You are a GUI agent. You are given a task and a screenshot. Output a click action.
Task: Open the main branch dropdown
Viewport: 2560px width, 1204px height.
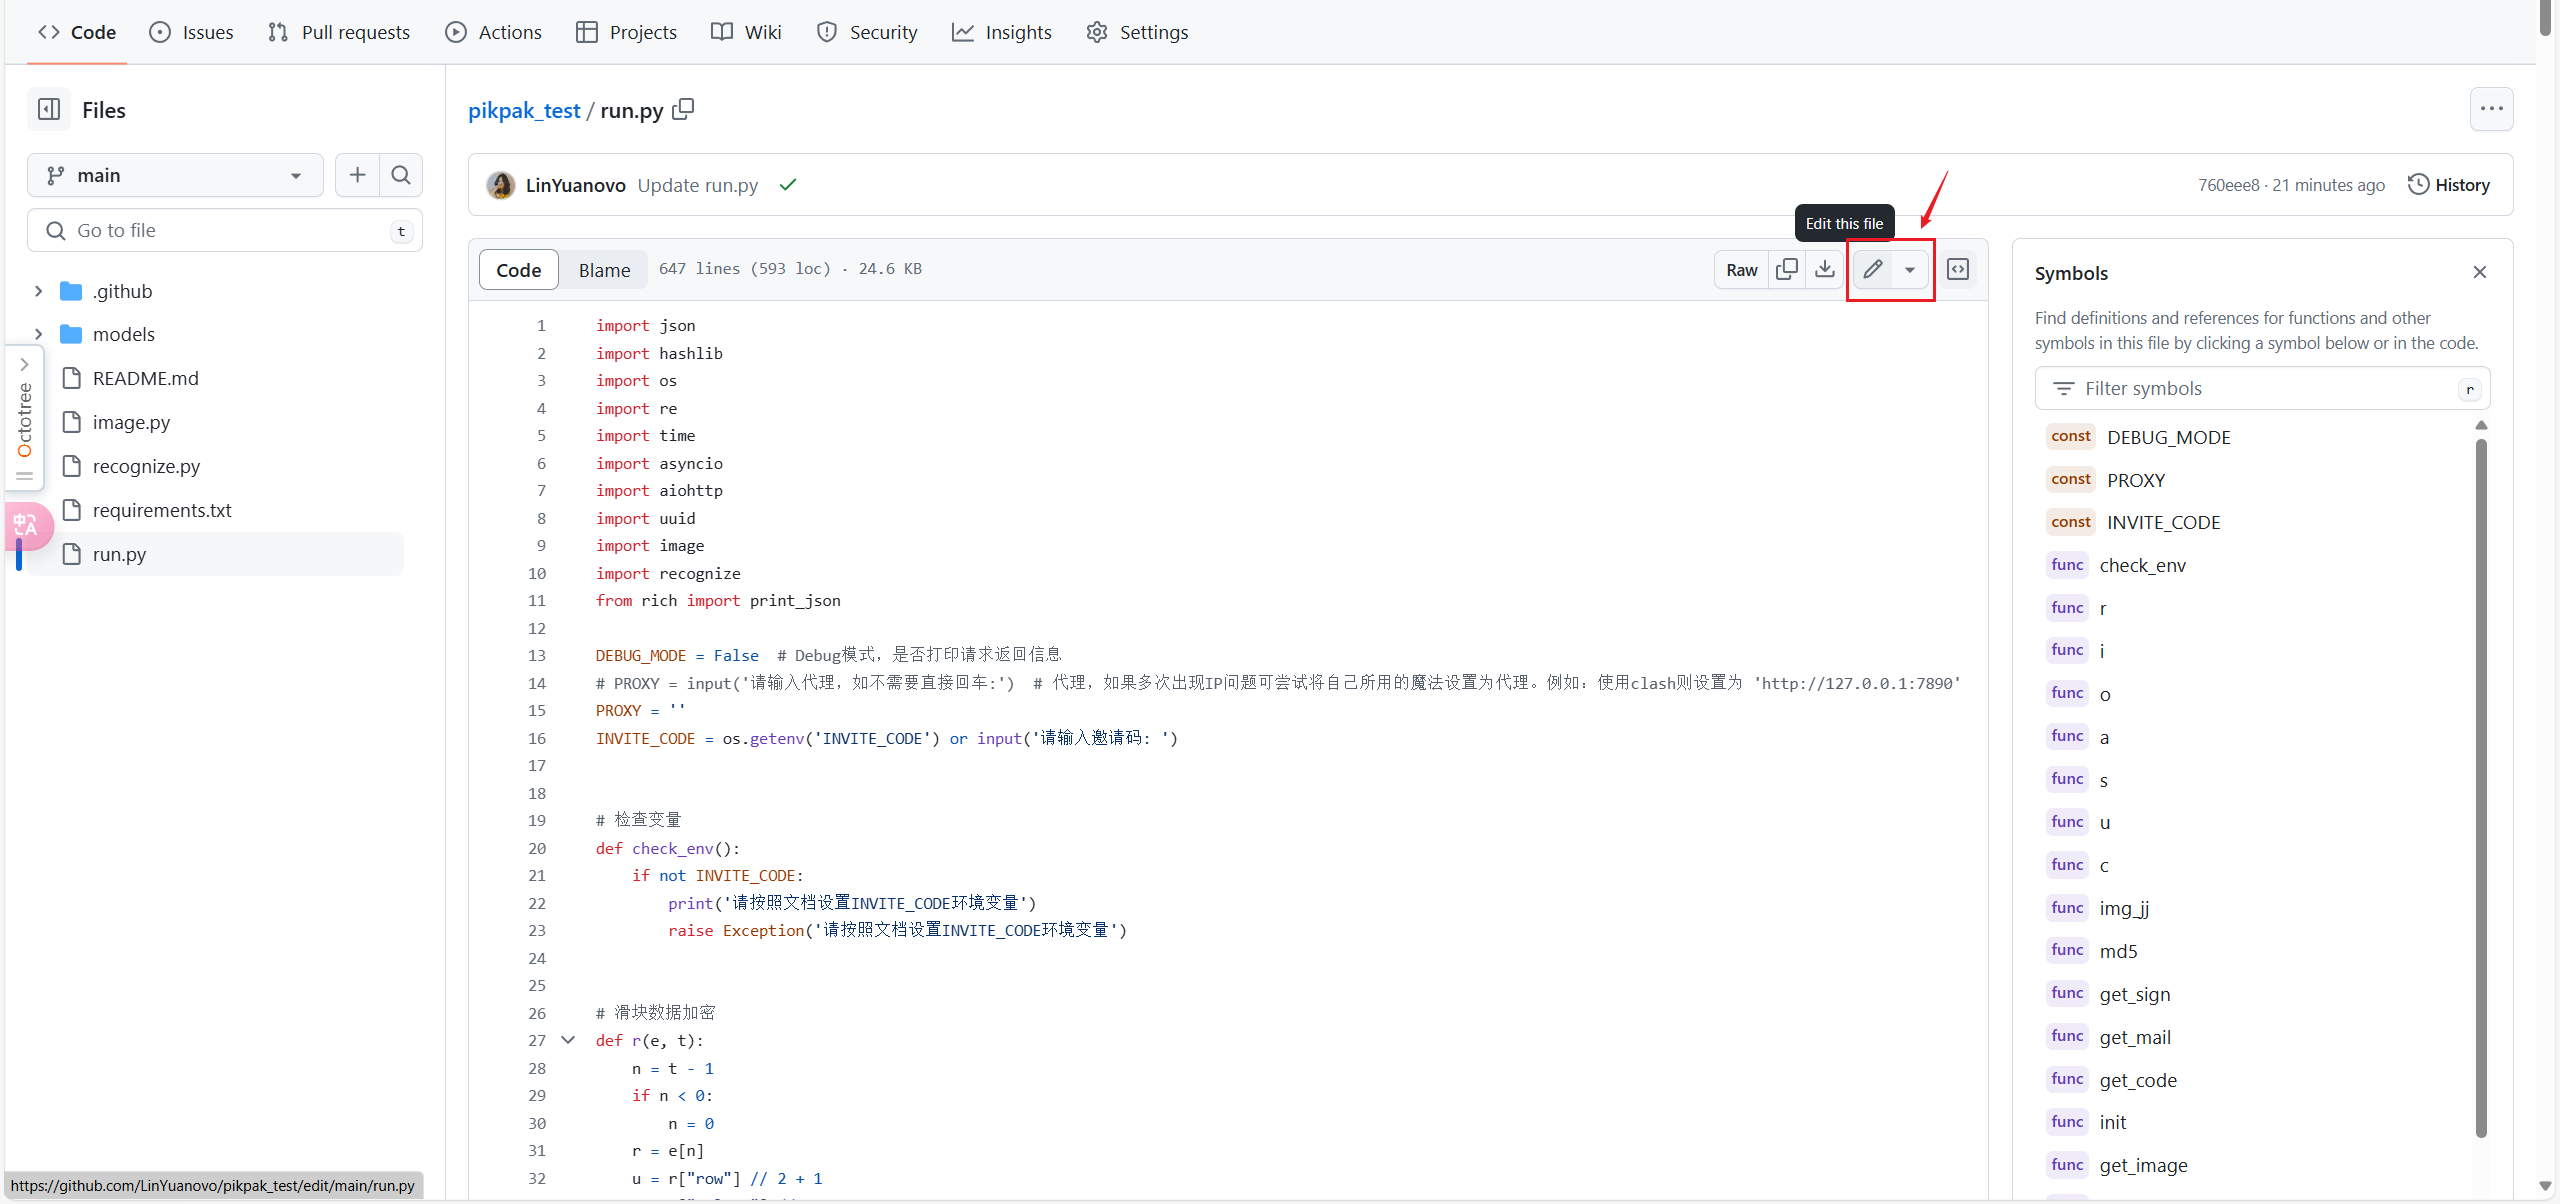175,175
